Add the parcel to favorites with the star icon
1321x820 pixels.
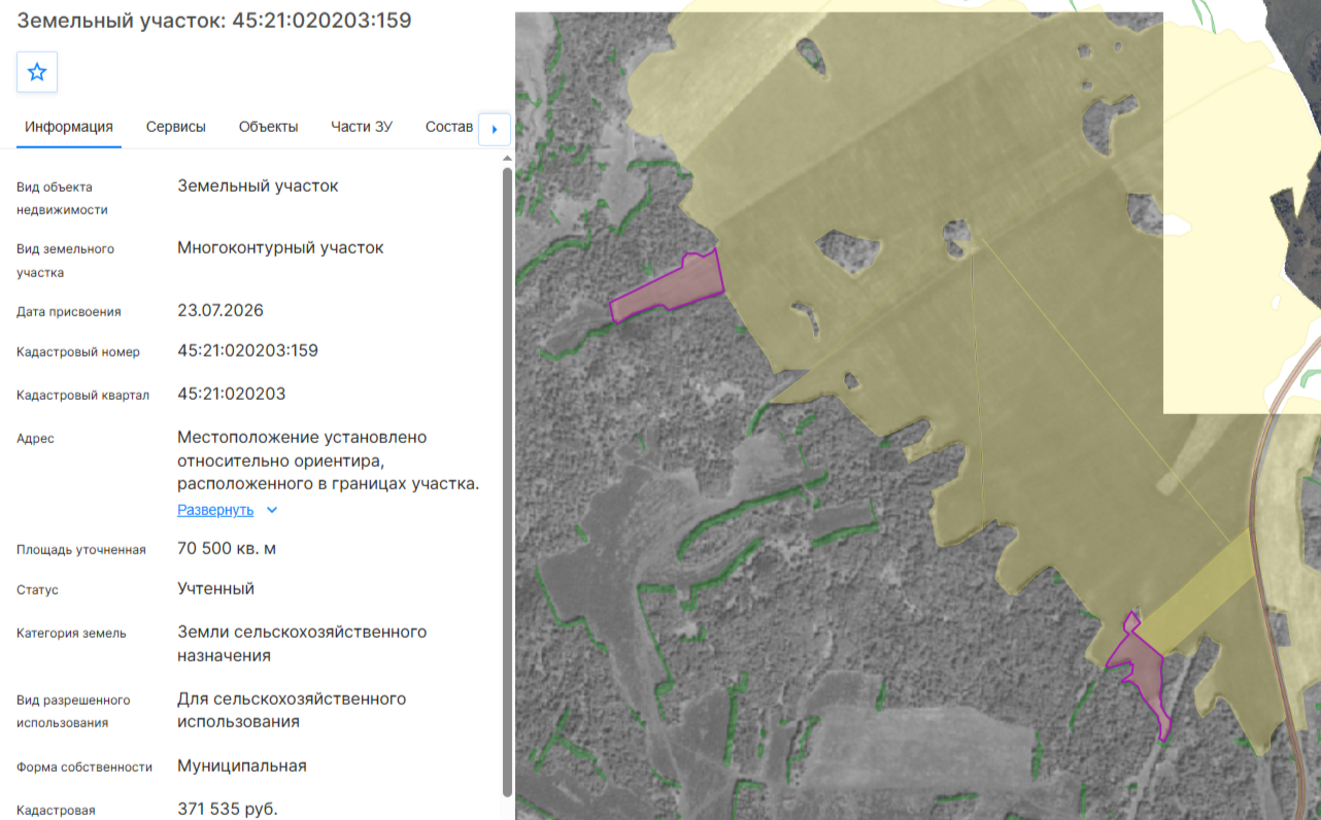[37, 72]
